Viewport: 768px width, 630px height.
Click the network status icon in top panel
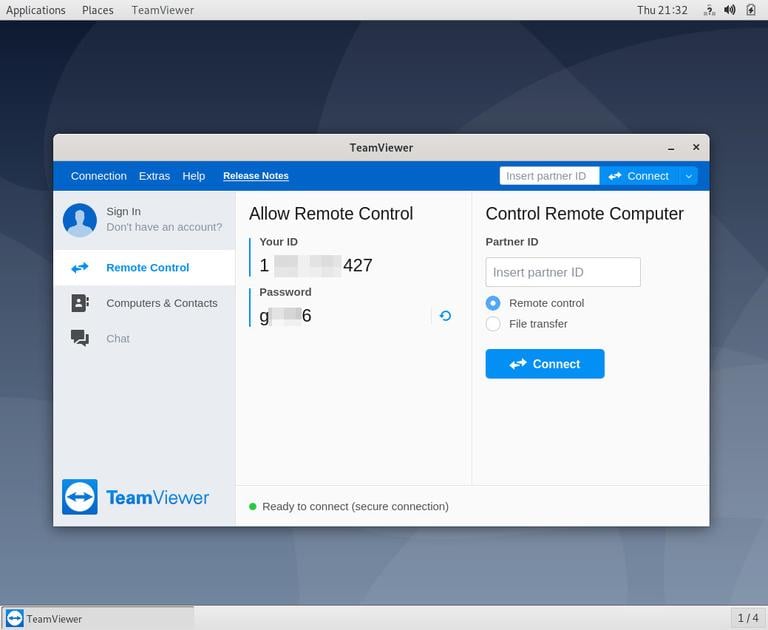709,10
